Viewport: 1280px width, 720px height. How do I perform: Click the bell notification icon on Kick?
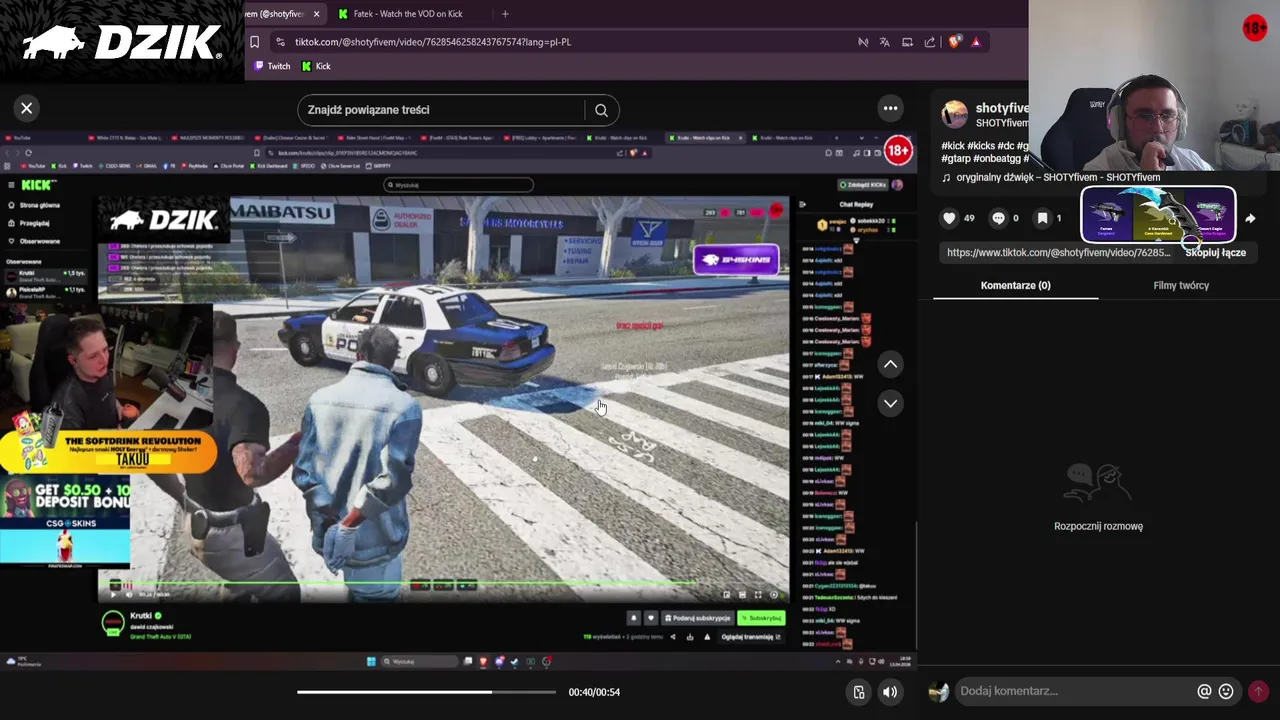coord(633,618)
